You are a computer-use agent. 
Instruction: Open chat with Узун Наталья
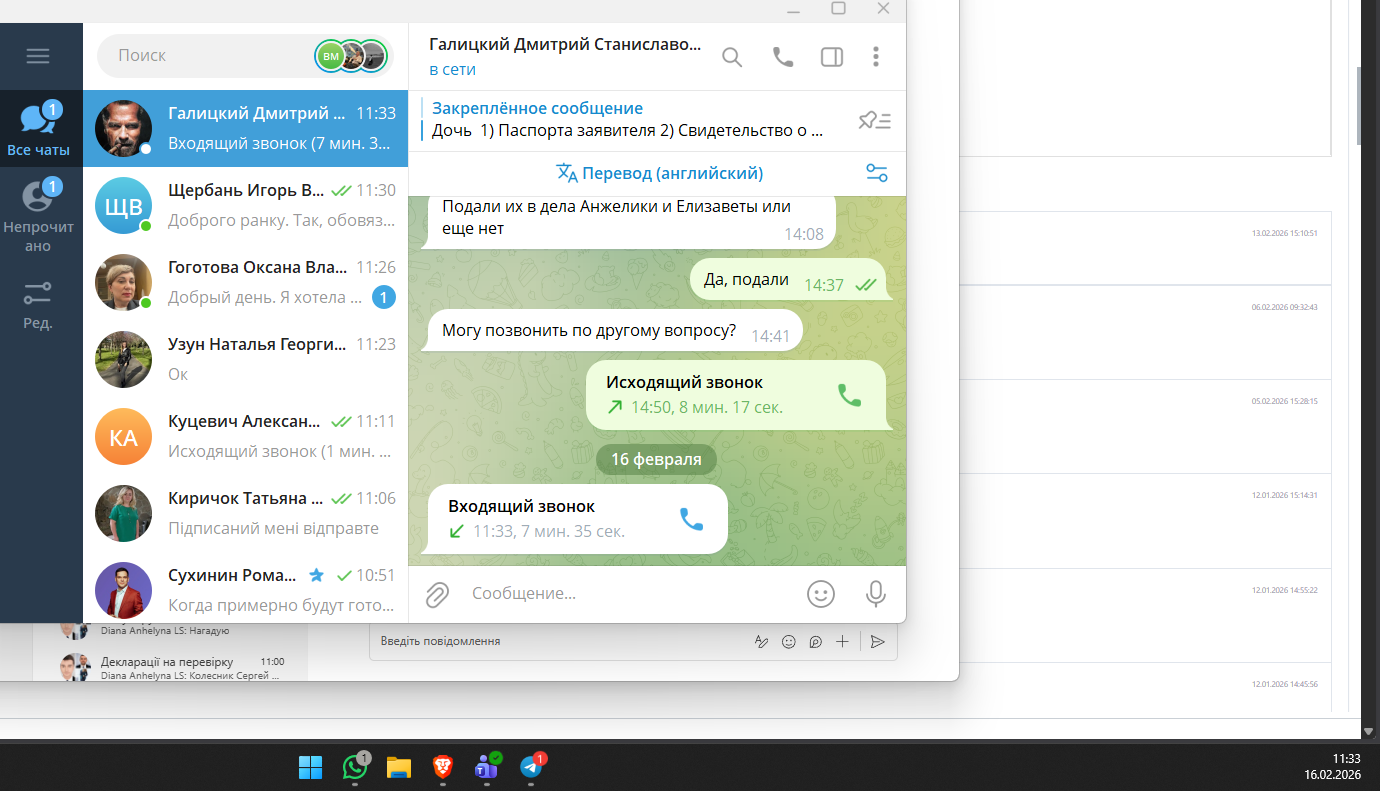point(245,359)
